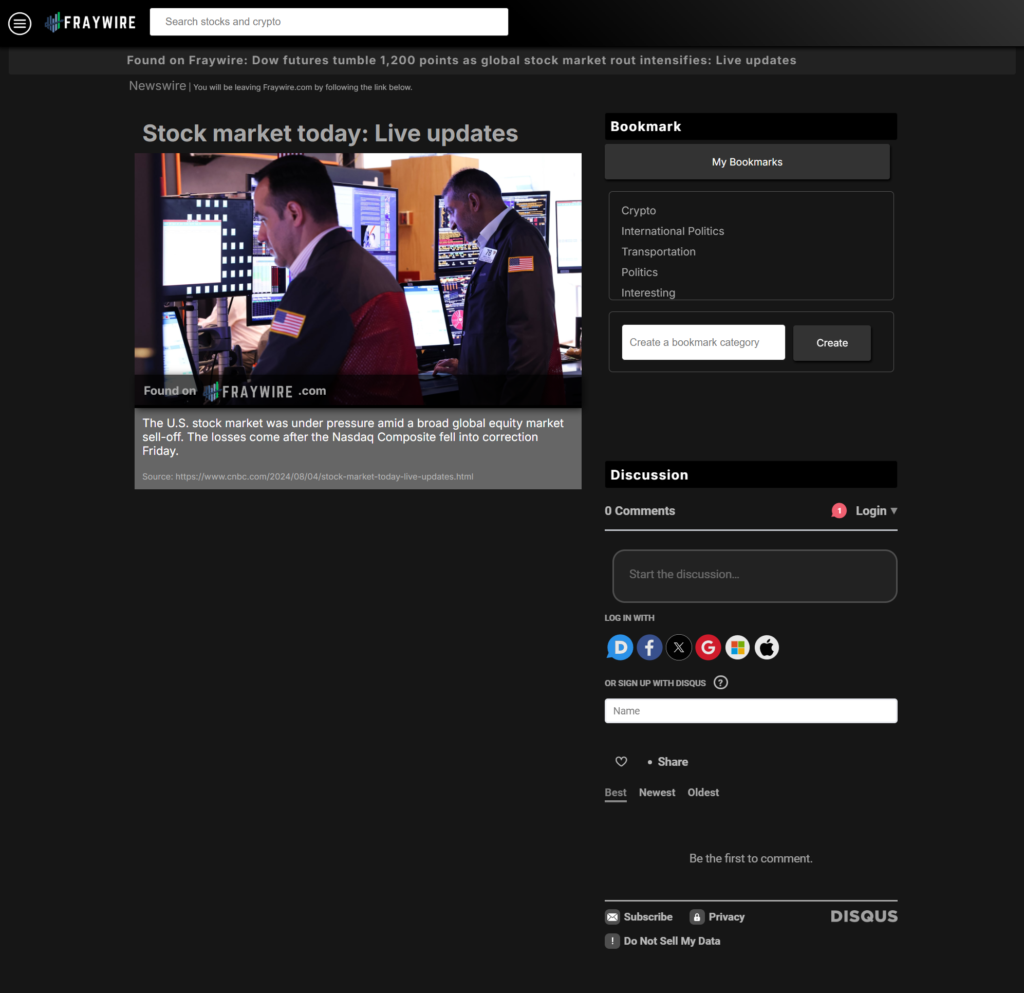Click the article summary text
Screen dimensions: 1024x993
point(353,437)
